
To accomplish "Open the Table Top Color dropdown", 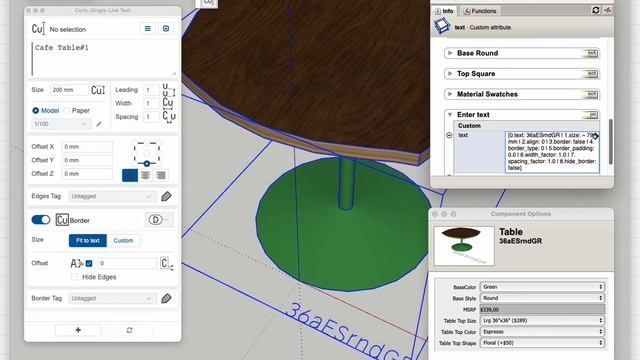I will pyautogui.click(x=542, y=332).
